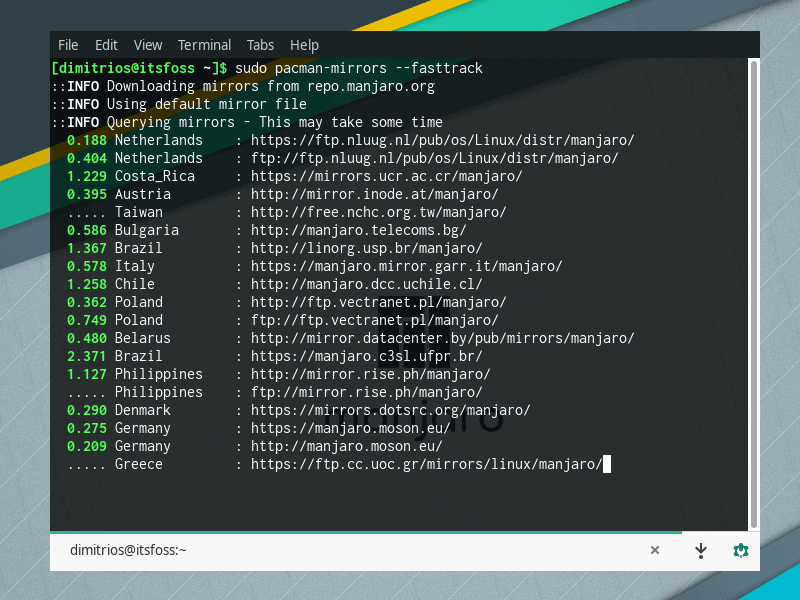Click the X icon in the bottom bar
Image resolution: width=800 pixels, height=600 pixels.
(655, 550)
